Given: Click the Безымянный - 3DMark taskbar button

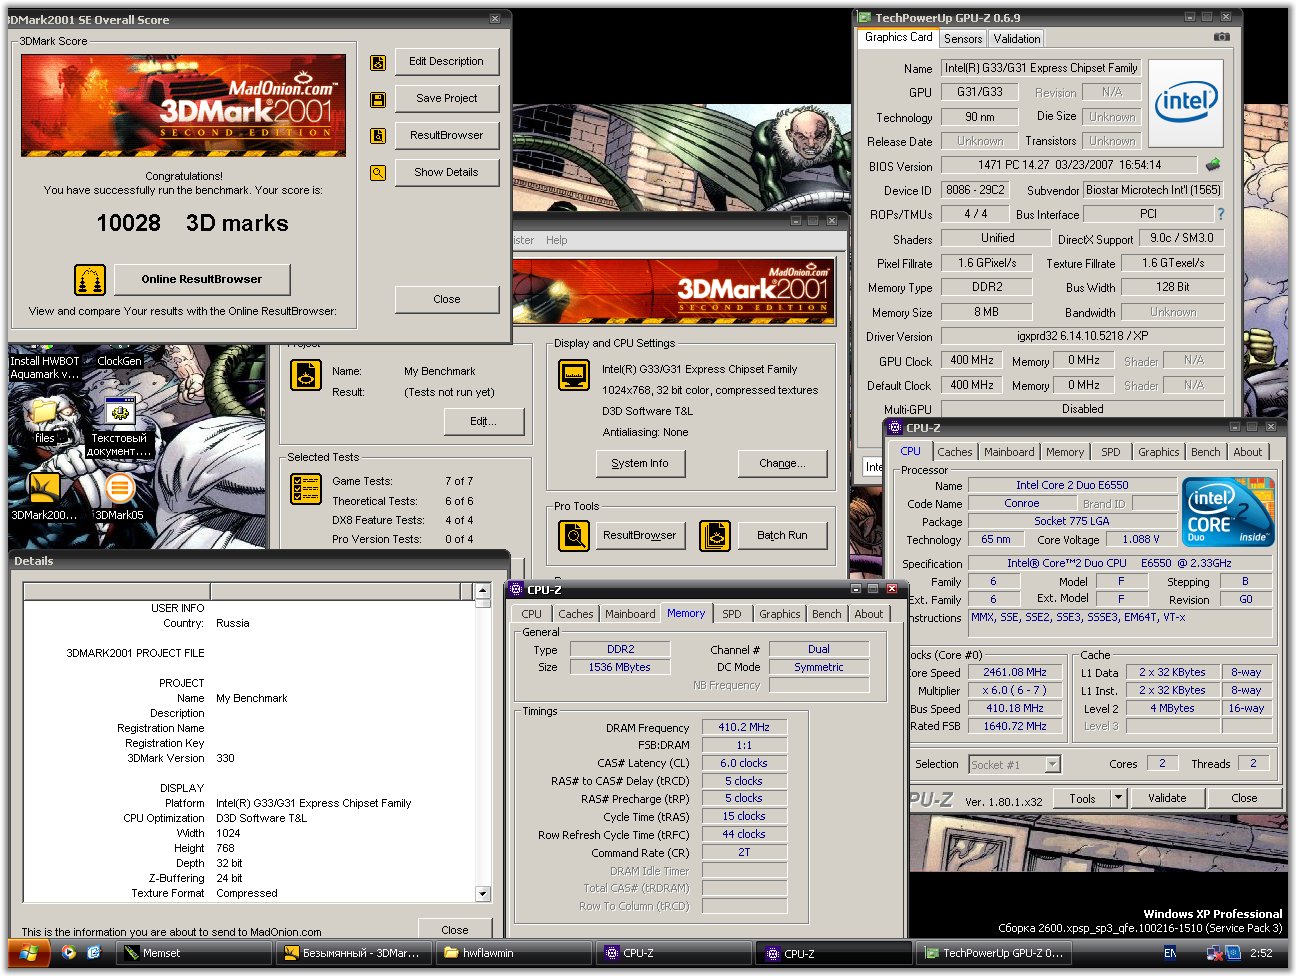Looking at the screenshot, I should coord(354,953).
